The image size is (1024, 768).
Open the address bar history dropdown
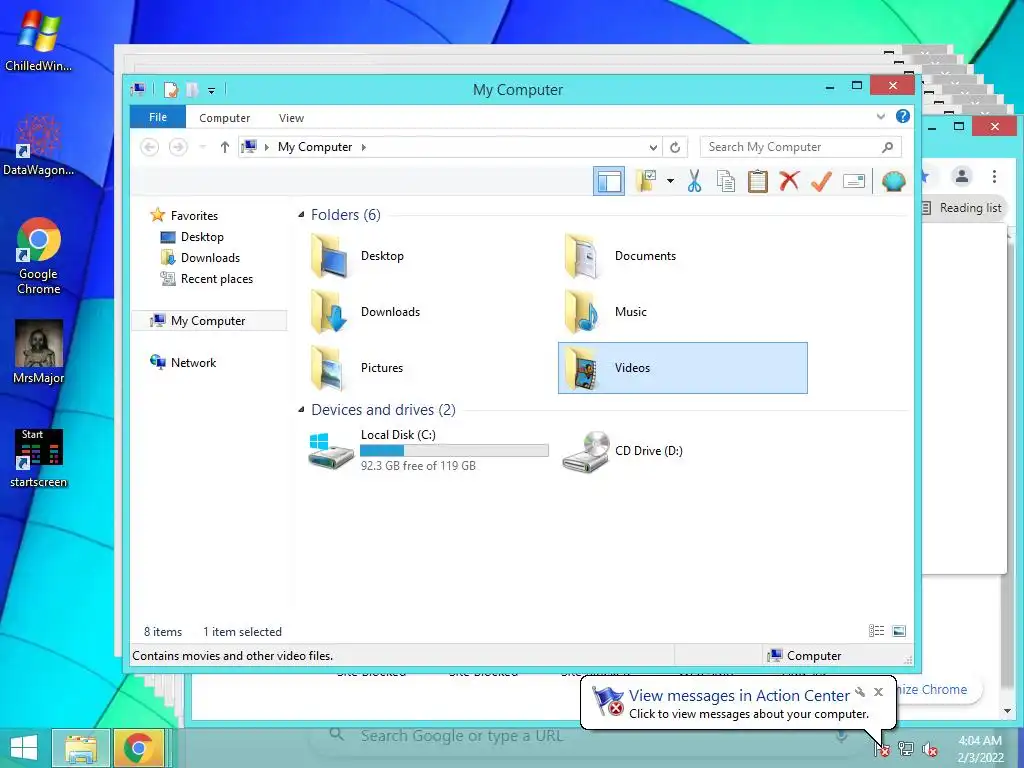652,147
